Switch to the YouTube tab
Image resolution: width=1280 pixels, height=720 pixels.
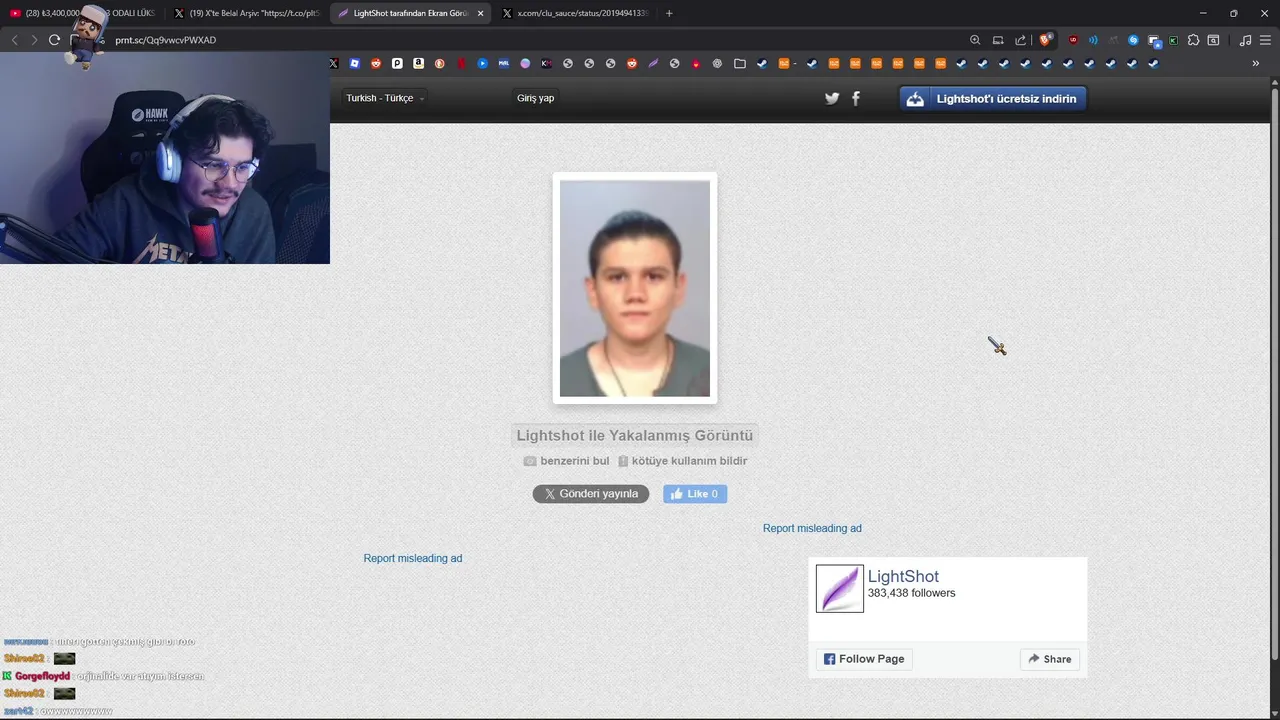(x=82, y=13)
